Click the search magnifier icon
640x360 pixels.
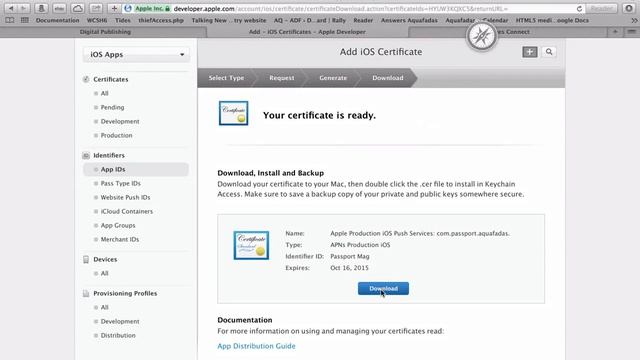[549, 52]
